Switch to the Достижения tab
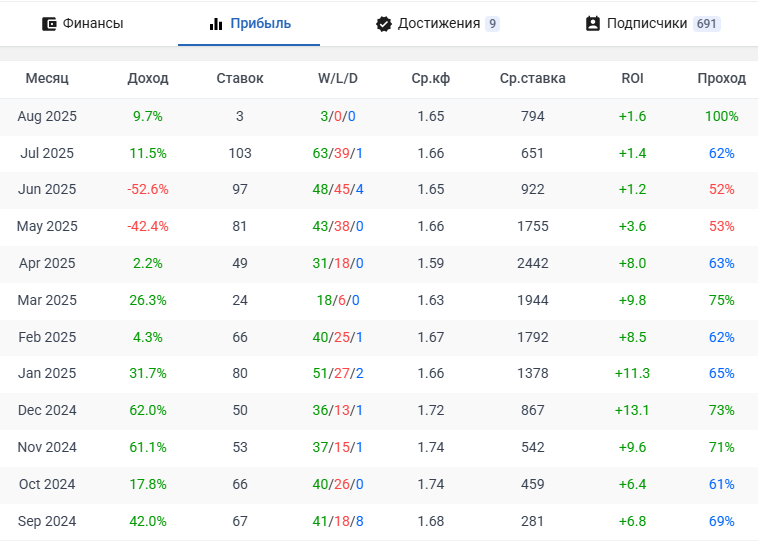The width and height of the screenshot is (758, 546). [x=438, y=24]
